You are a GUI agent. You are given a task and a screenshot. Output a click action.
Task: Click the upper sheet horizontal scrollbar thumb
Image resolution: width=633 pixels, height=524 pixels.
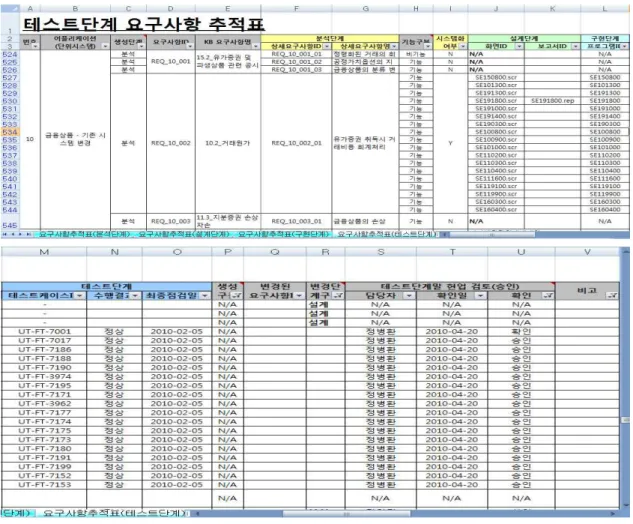[x=493, y=234]
